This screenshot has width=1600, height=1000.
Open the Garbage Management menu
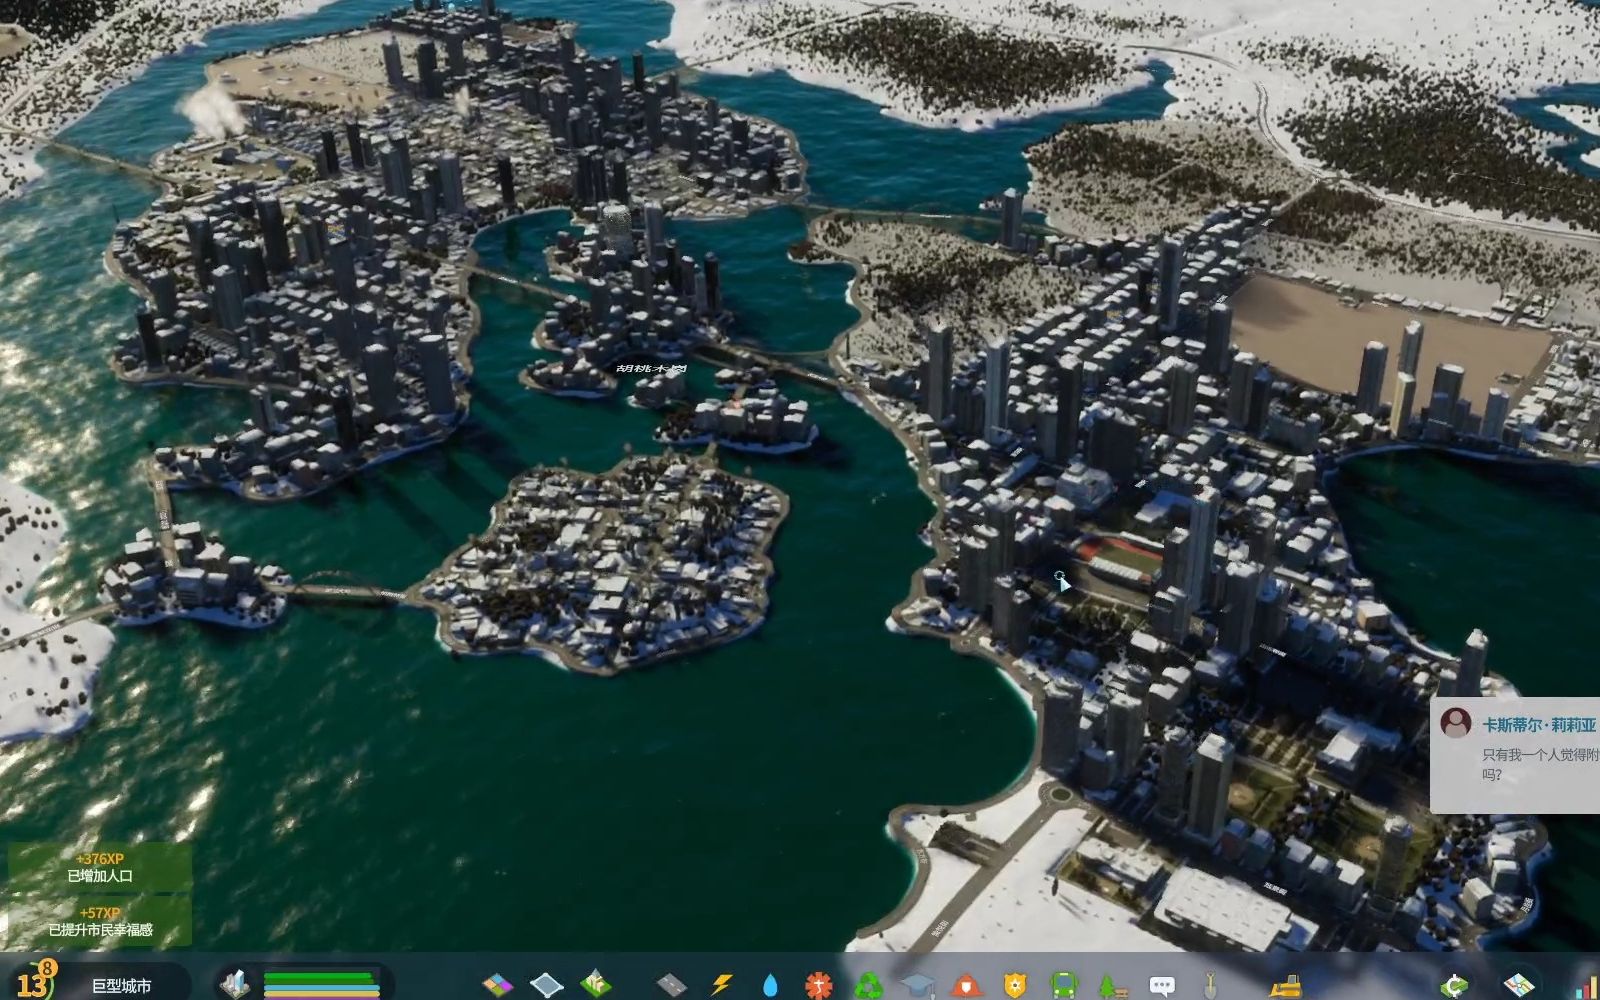point(868,984)
